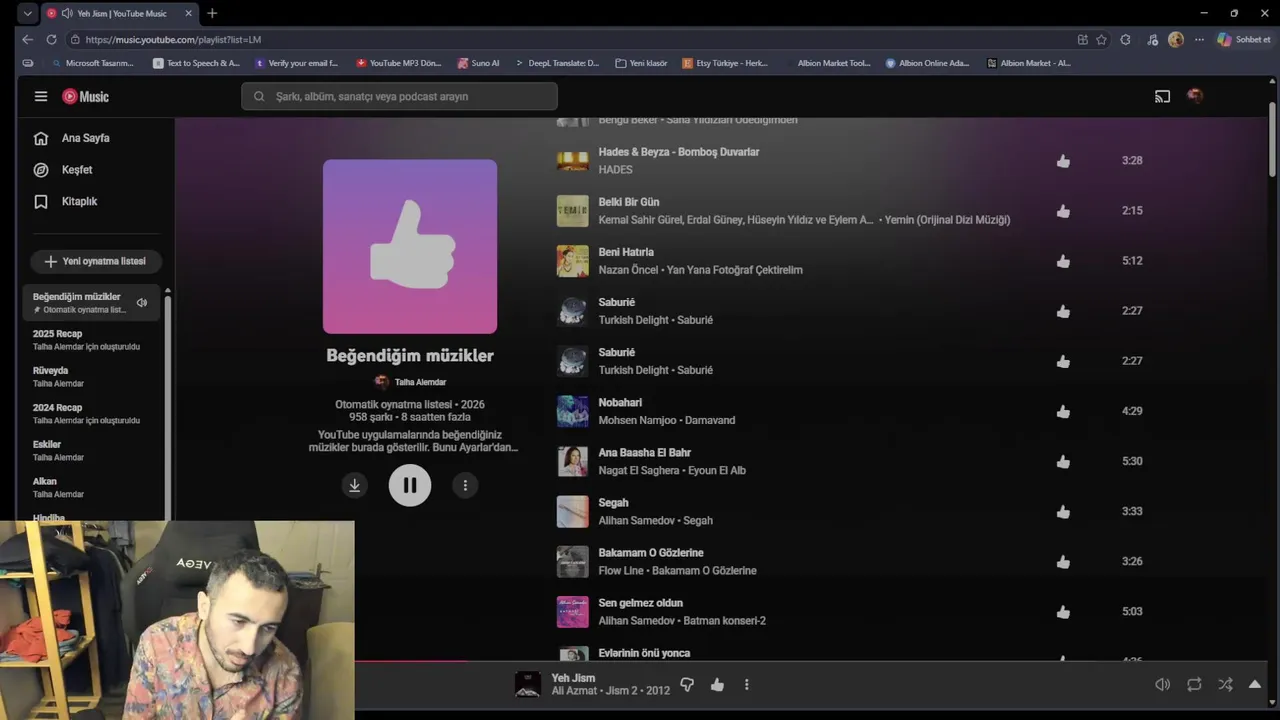1280x720 pixels.
Task: Toggle like on Hades & Beyza - Bomboş Duvarlar
Action: point(1063,161)
